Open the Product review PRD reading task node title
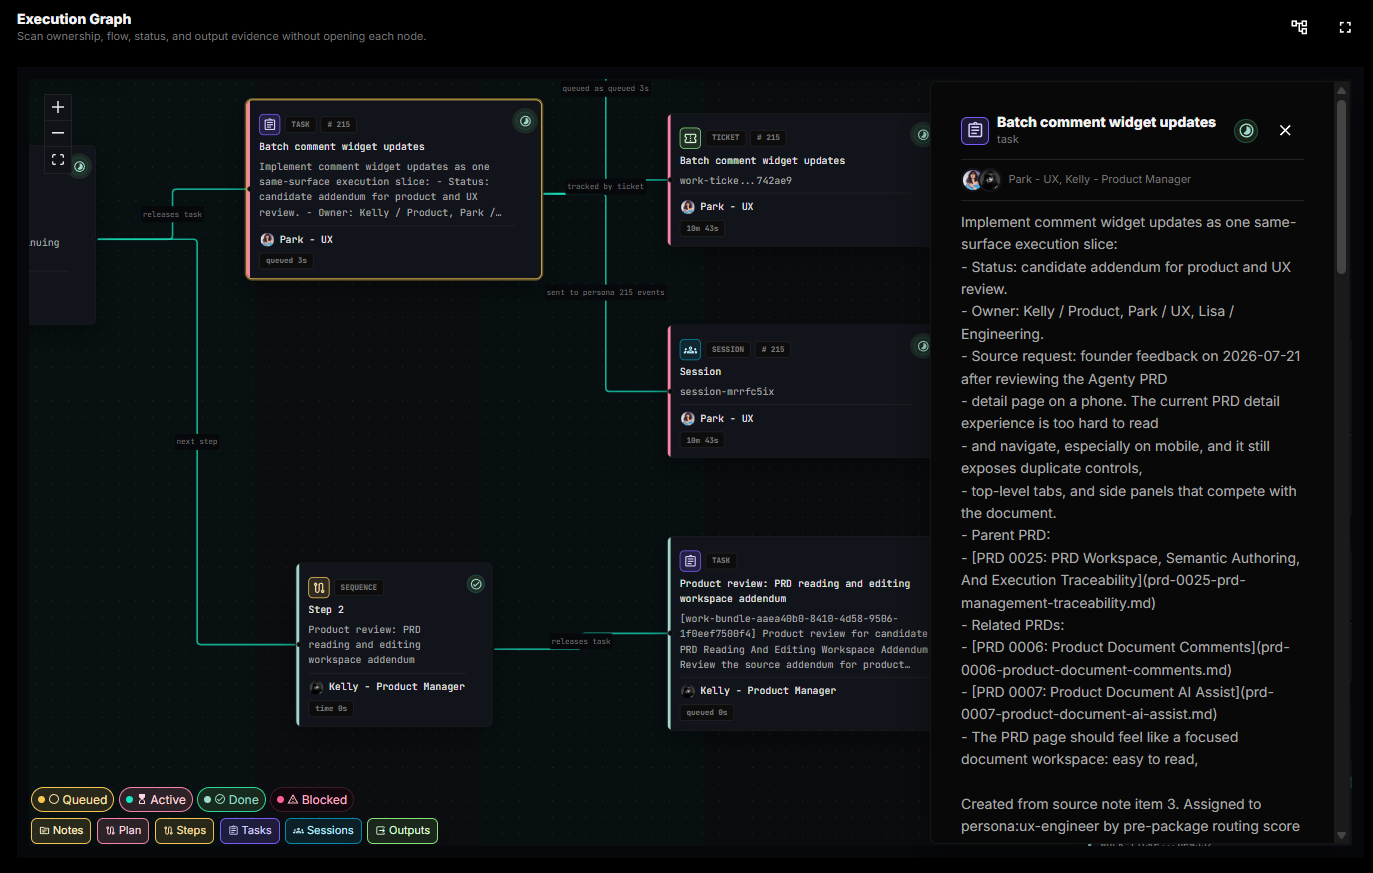Viewport: 1373px width, 873px height. [x=795, y=591]
